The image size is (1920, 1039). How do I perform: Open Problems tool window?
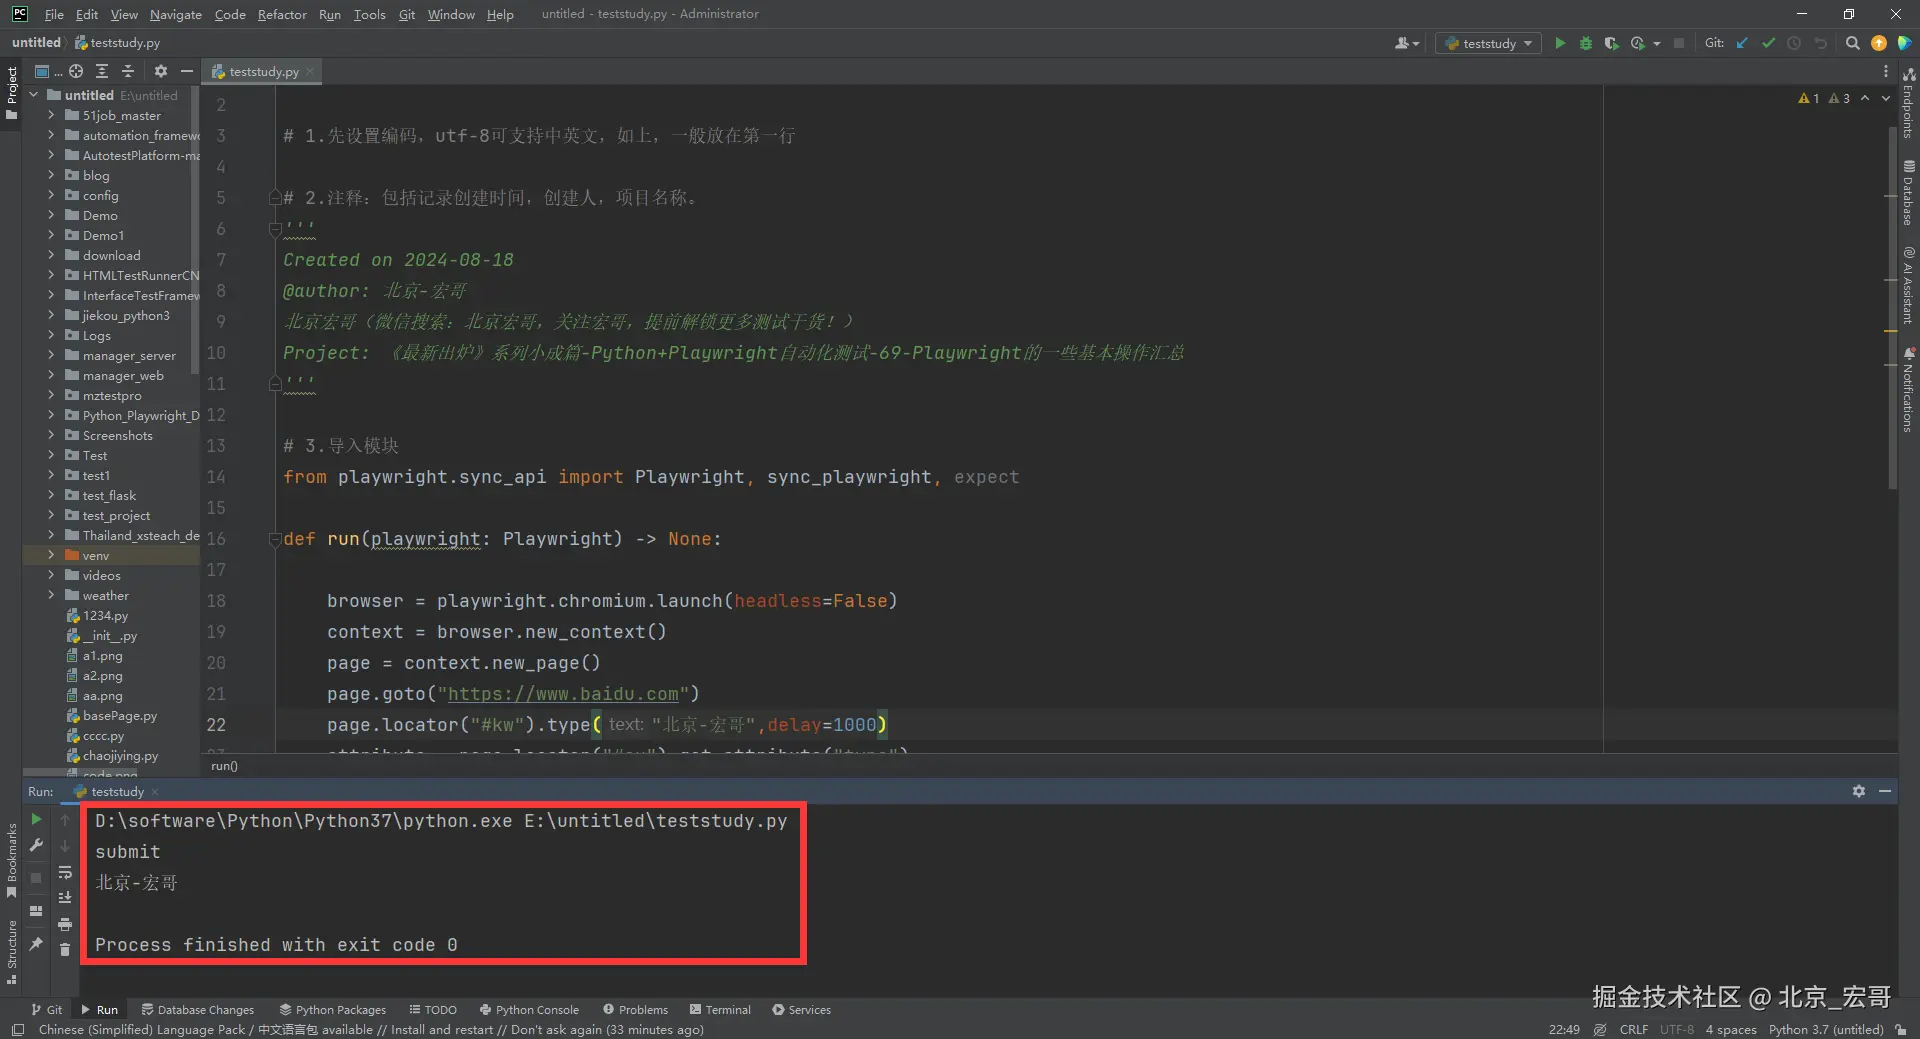click(x=635, y=1009)
